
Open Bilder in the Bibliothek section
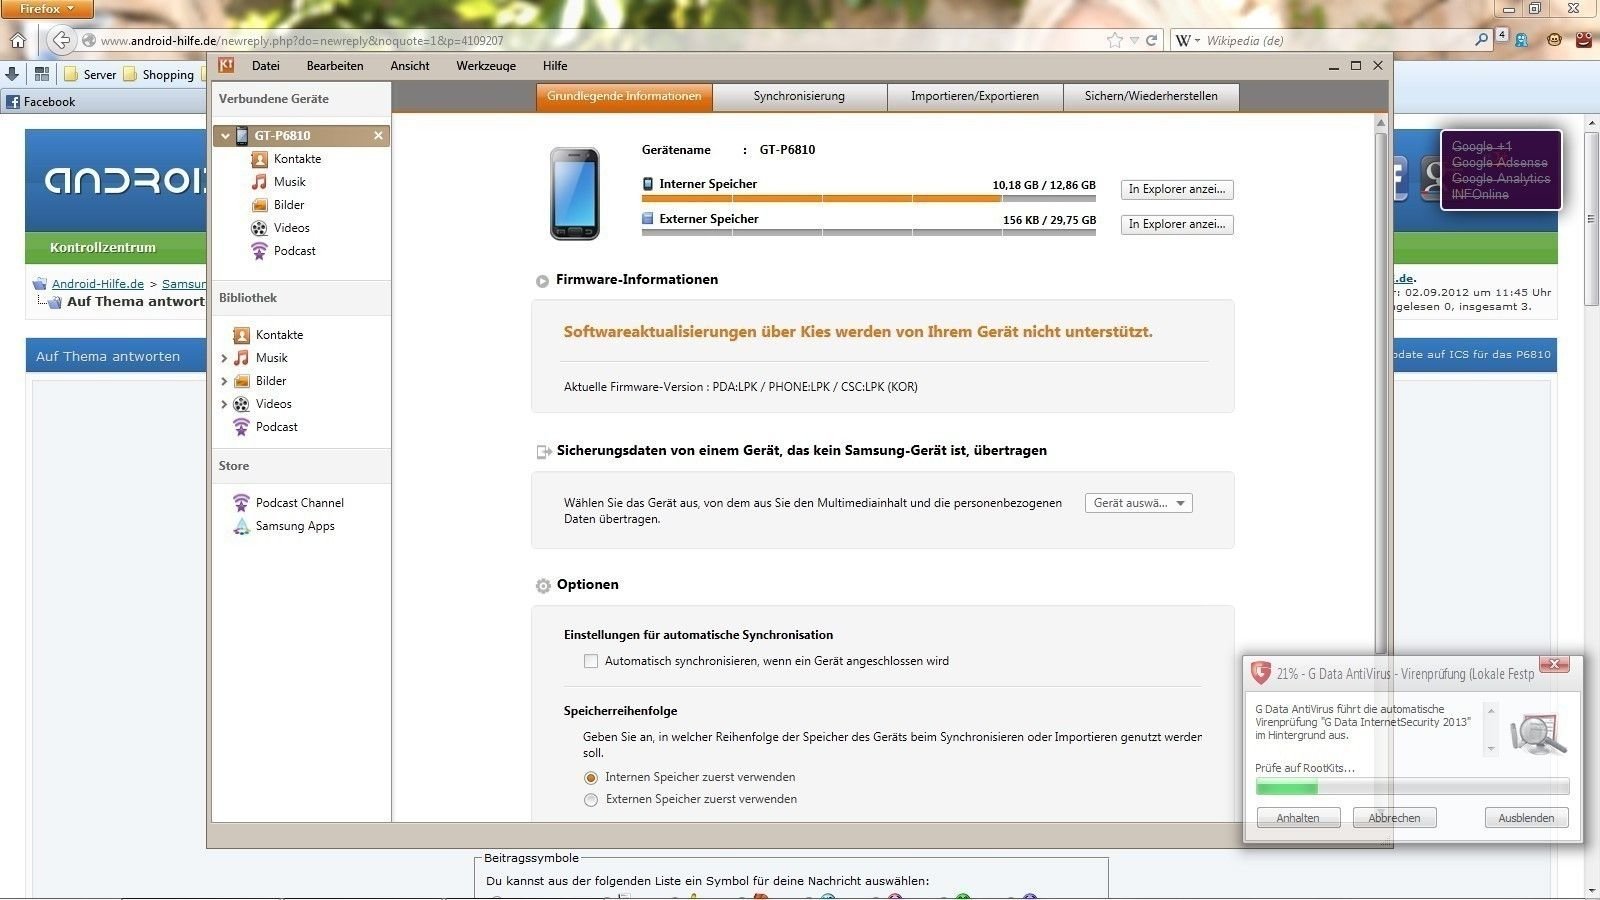pyautogui.click(x=271, y=381)
